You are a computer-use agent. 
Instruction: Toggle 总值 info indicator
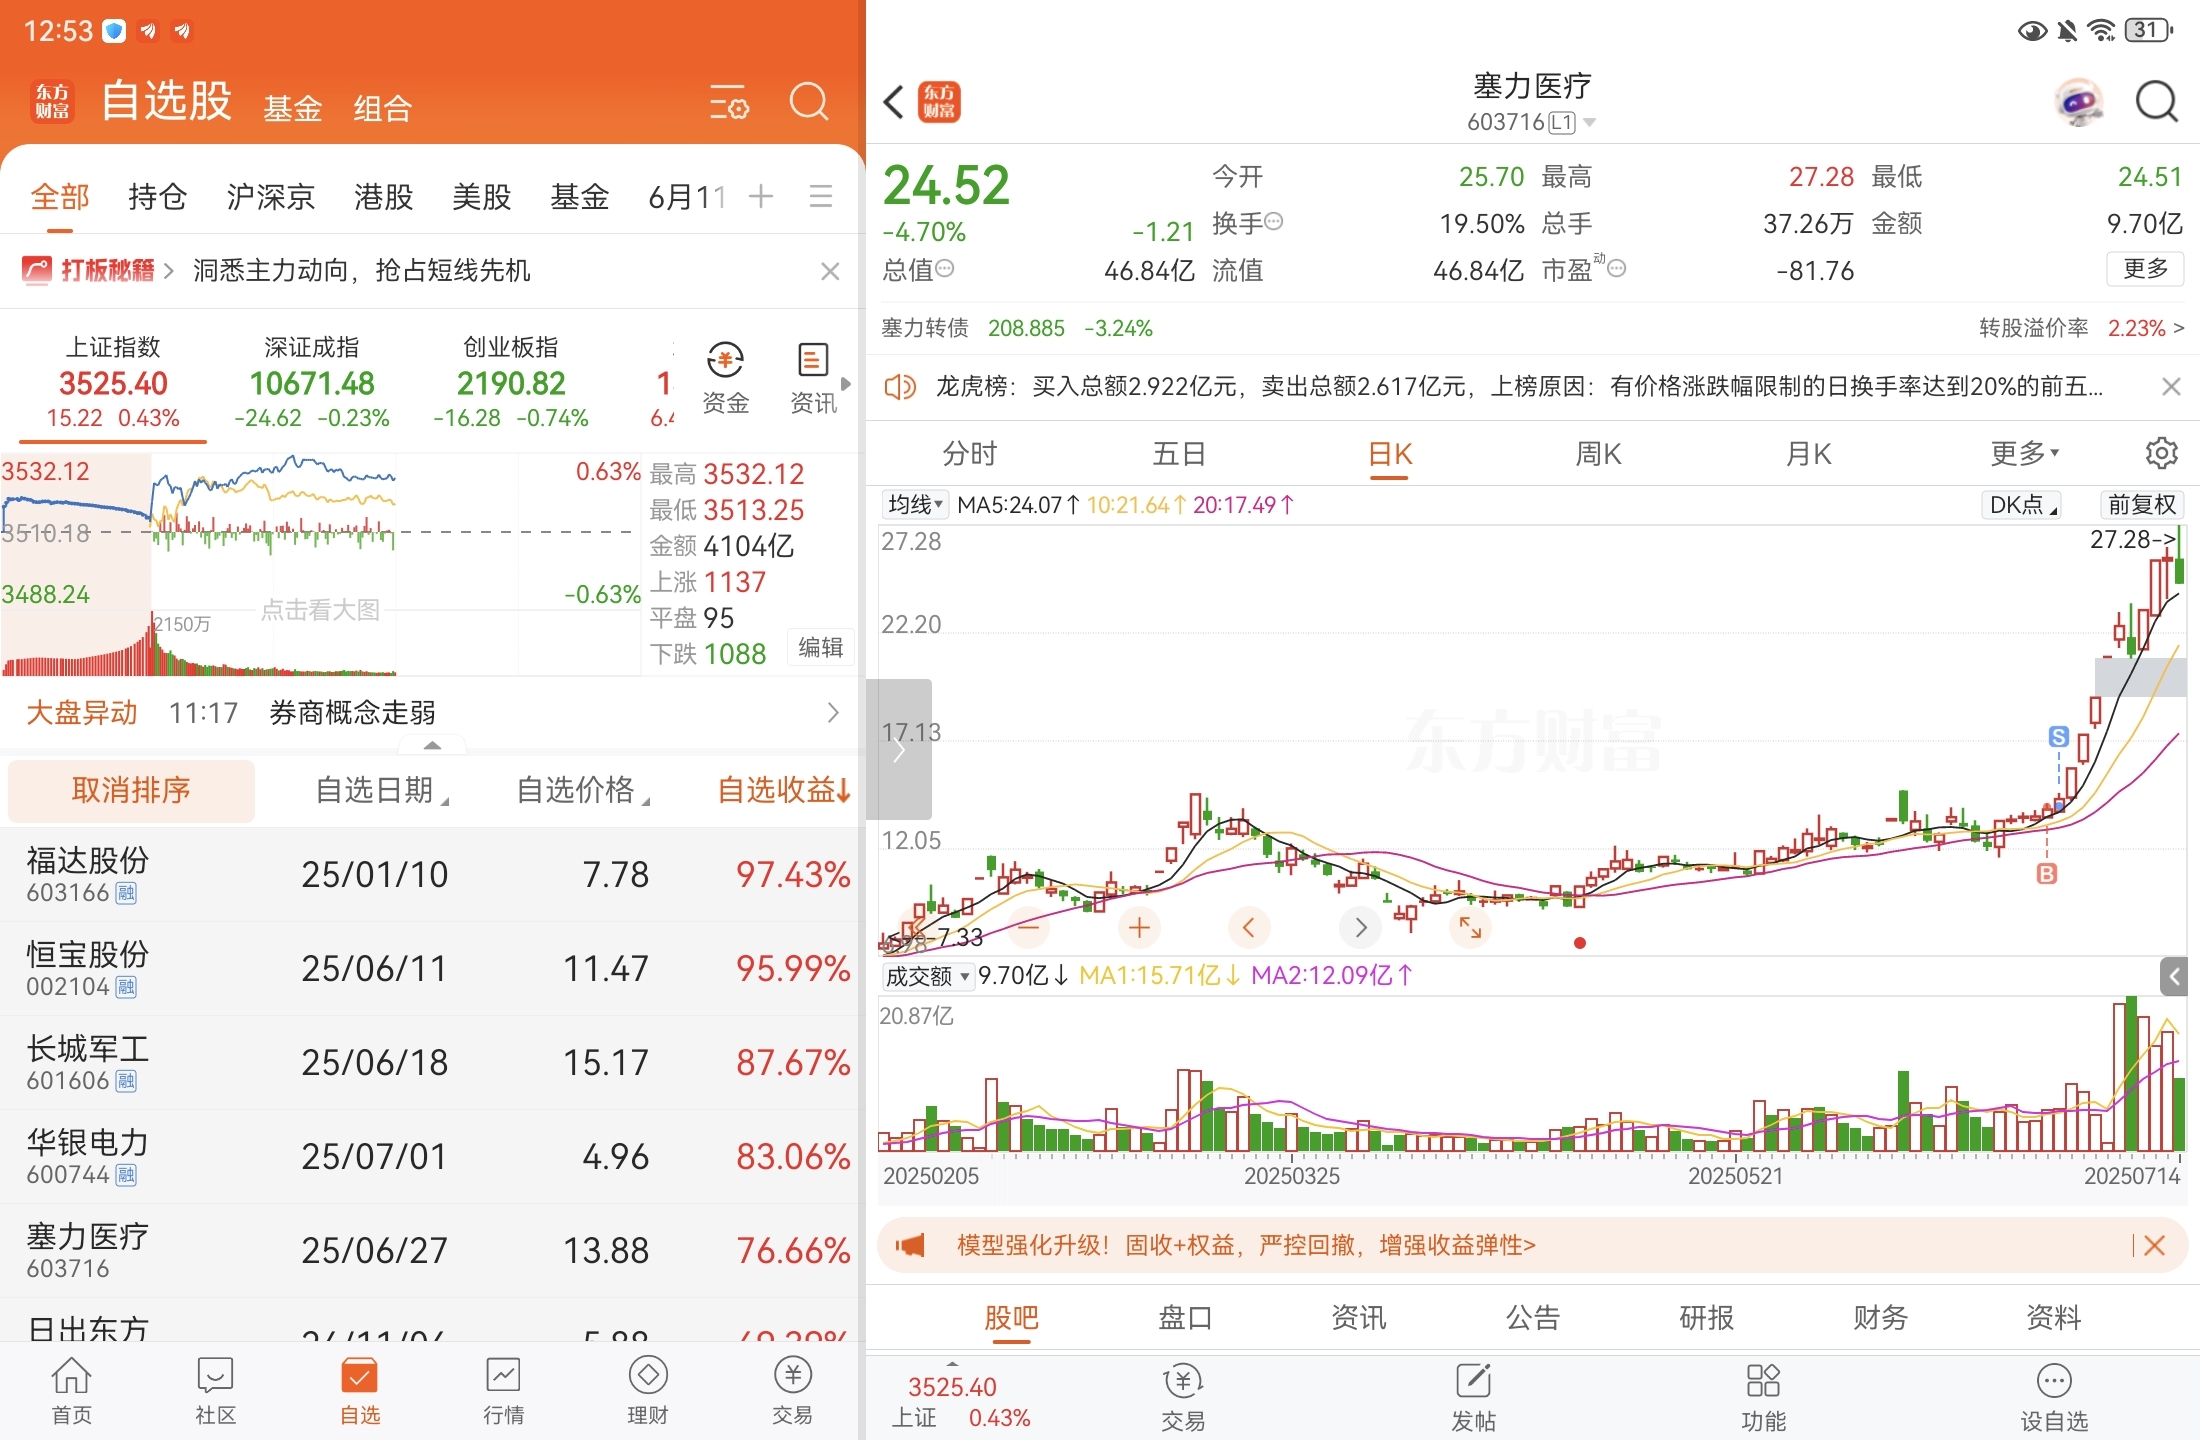[x=945, y=269]
